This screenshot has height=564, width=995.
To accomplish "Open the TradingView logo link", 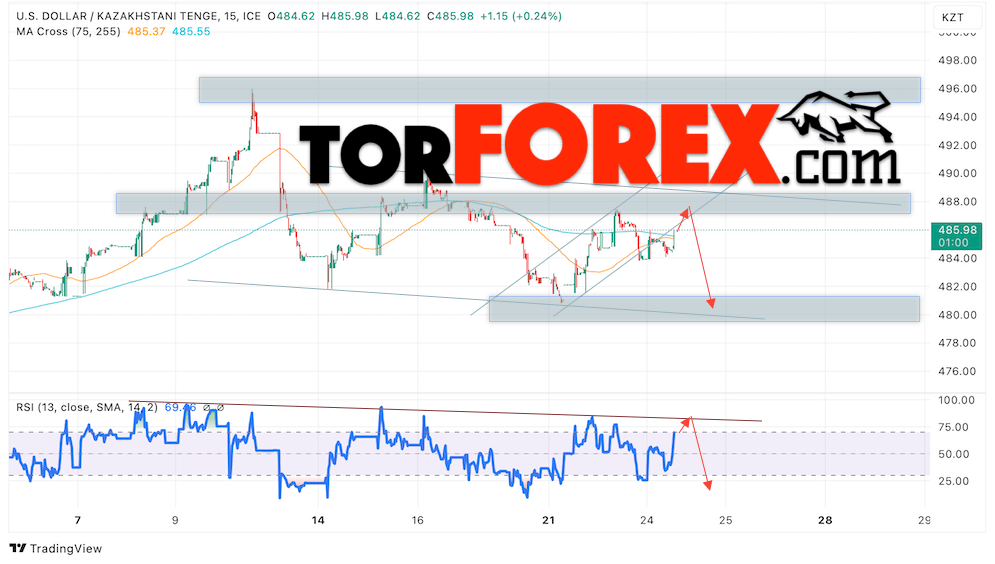I will [x=56, y=549].
